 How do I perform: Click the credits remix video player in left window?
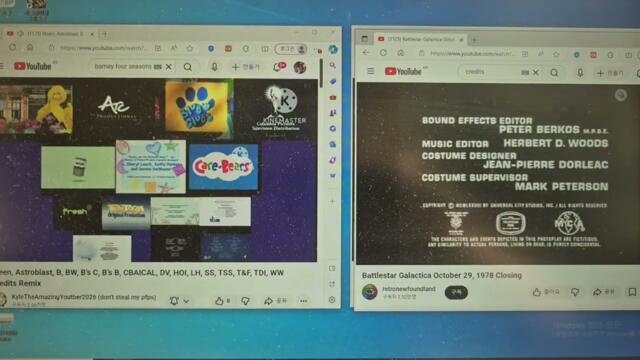(158, 170)
